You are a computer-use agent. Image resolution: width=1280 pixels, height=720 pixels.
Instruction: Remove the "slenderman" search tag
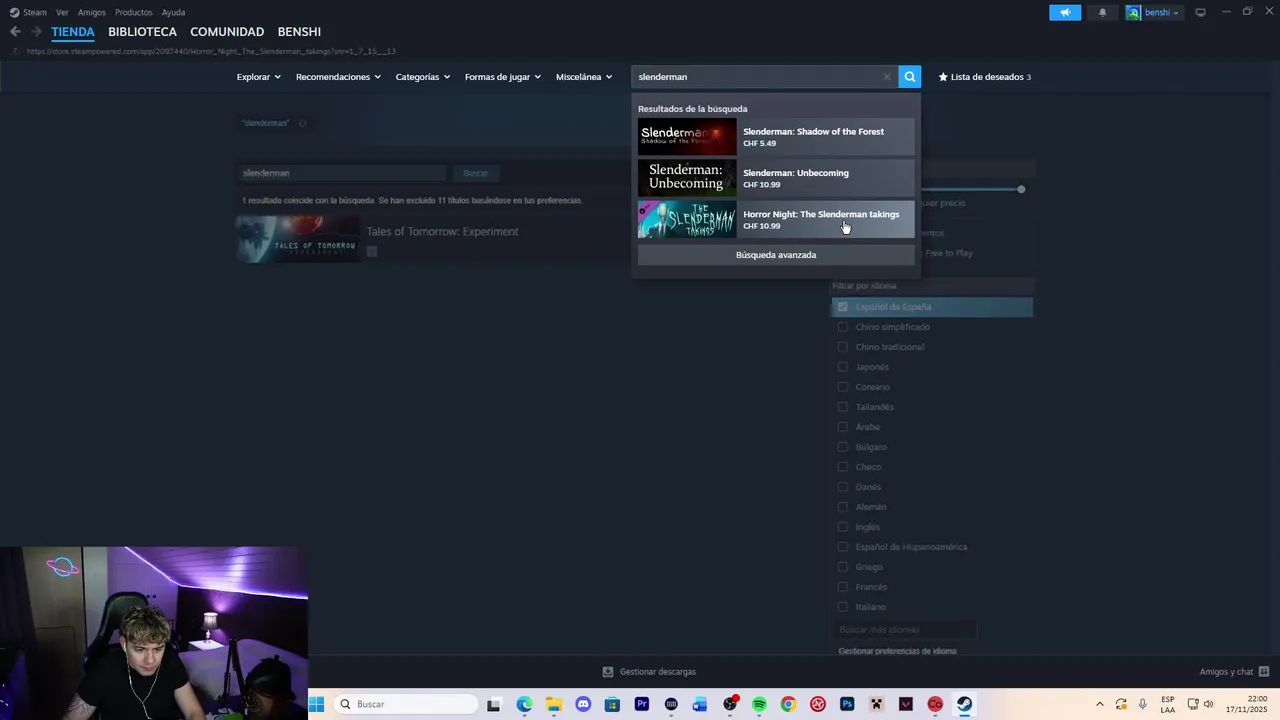[x=302, y=123]
